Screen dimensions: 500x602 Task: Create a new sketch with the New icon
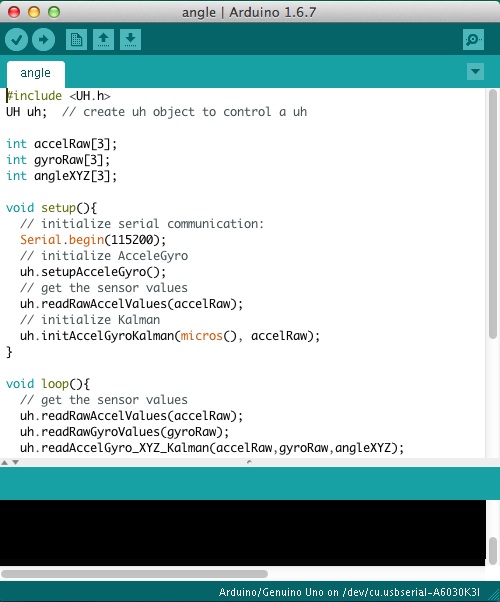[x=76, y=39]
